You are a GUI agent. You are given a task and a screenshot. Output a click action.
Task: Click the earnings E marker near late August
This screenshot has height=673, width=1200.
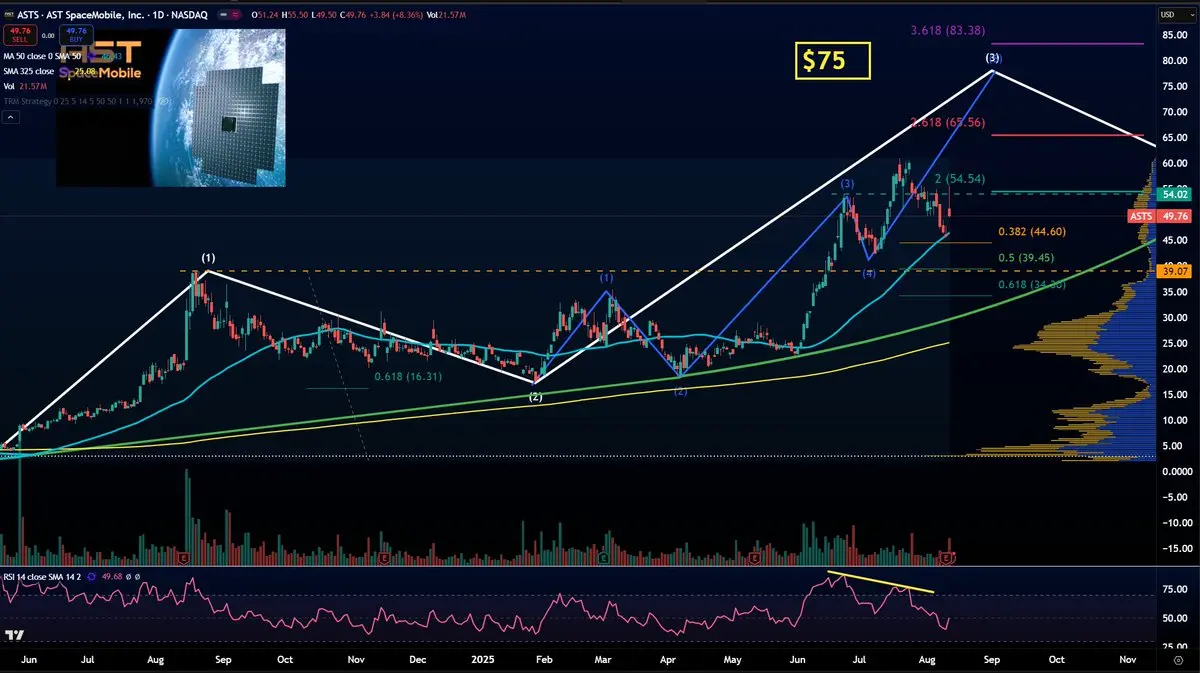pyautogui.click(x=182, y=556)
